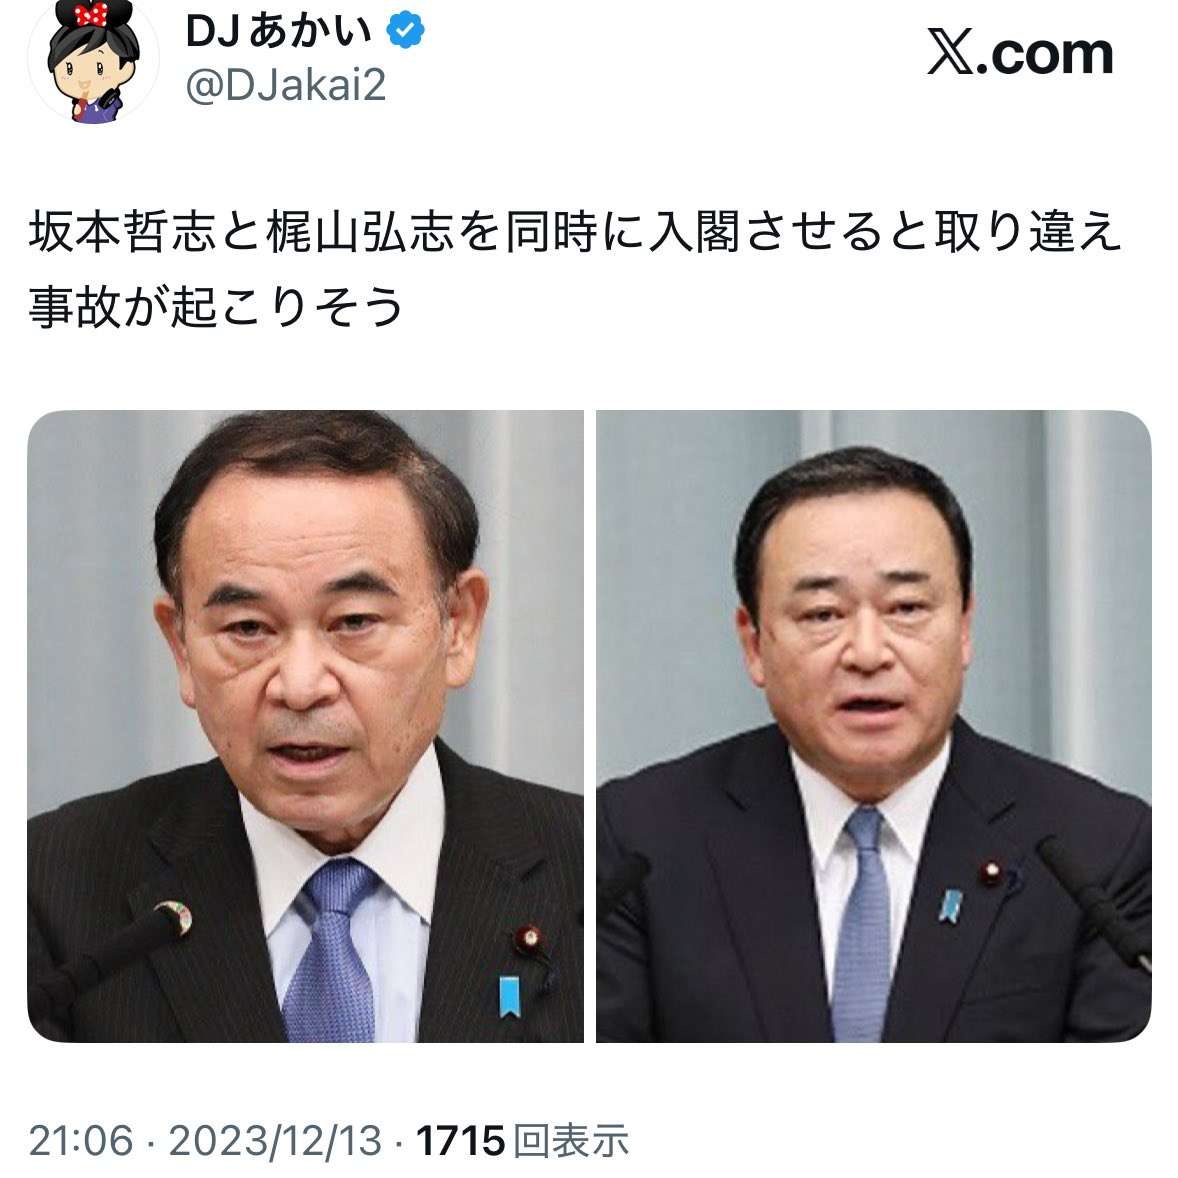Click the round lapel badge in right photo
This screenshot has width=1178, height=1178.
991,873
